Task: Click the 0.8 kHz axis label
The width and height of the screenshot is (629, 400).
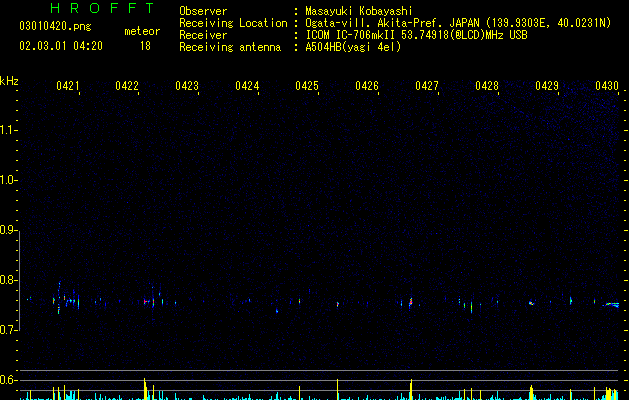Action: point(8,280)
